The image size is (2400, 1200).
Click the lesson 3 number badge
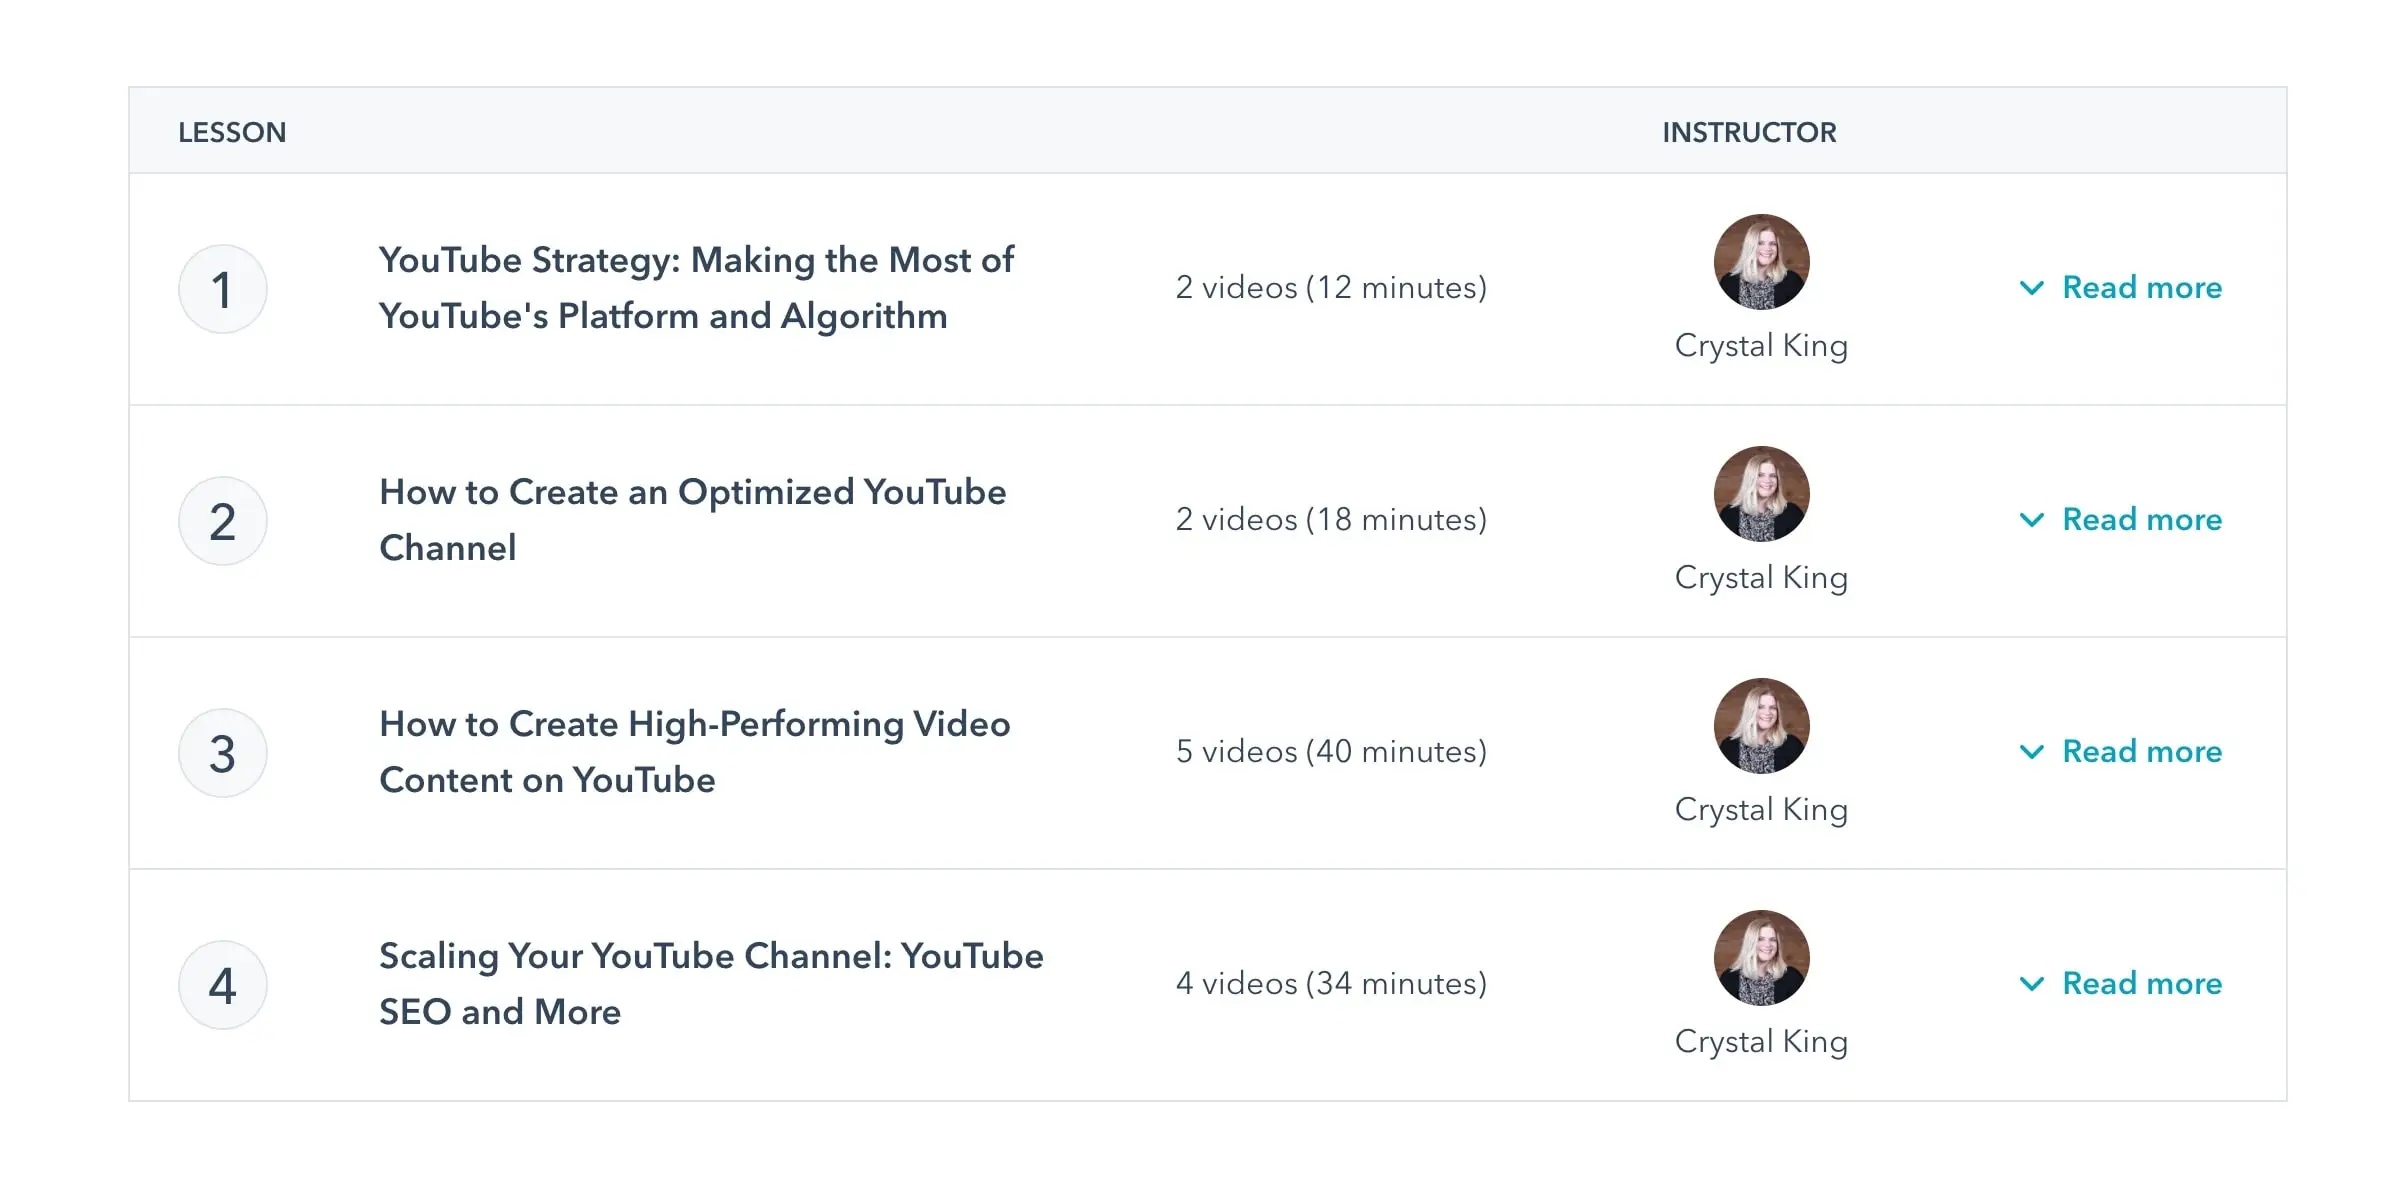[x=222, y=754]
